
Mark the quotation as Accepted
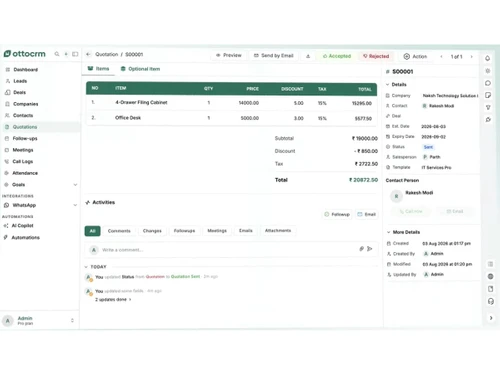tap(337, 56)
